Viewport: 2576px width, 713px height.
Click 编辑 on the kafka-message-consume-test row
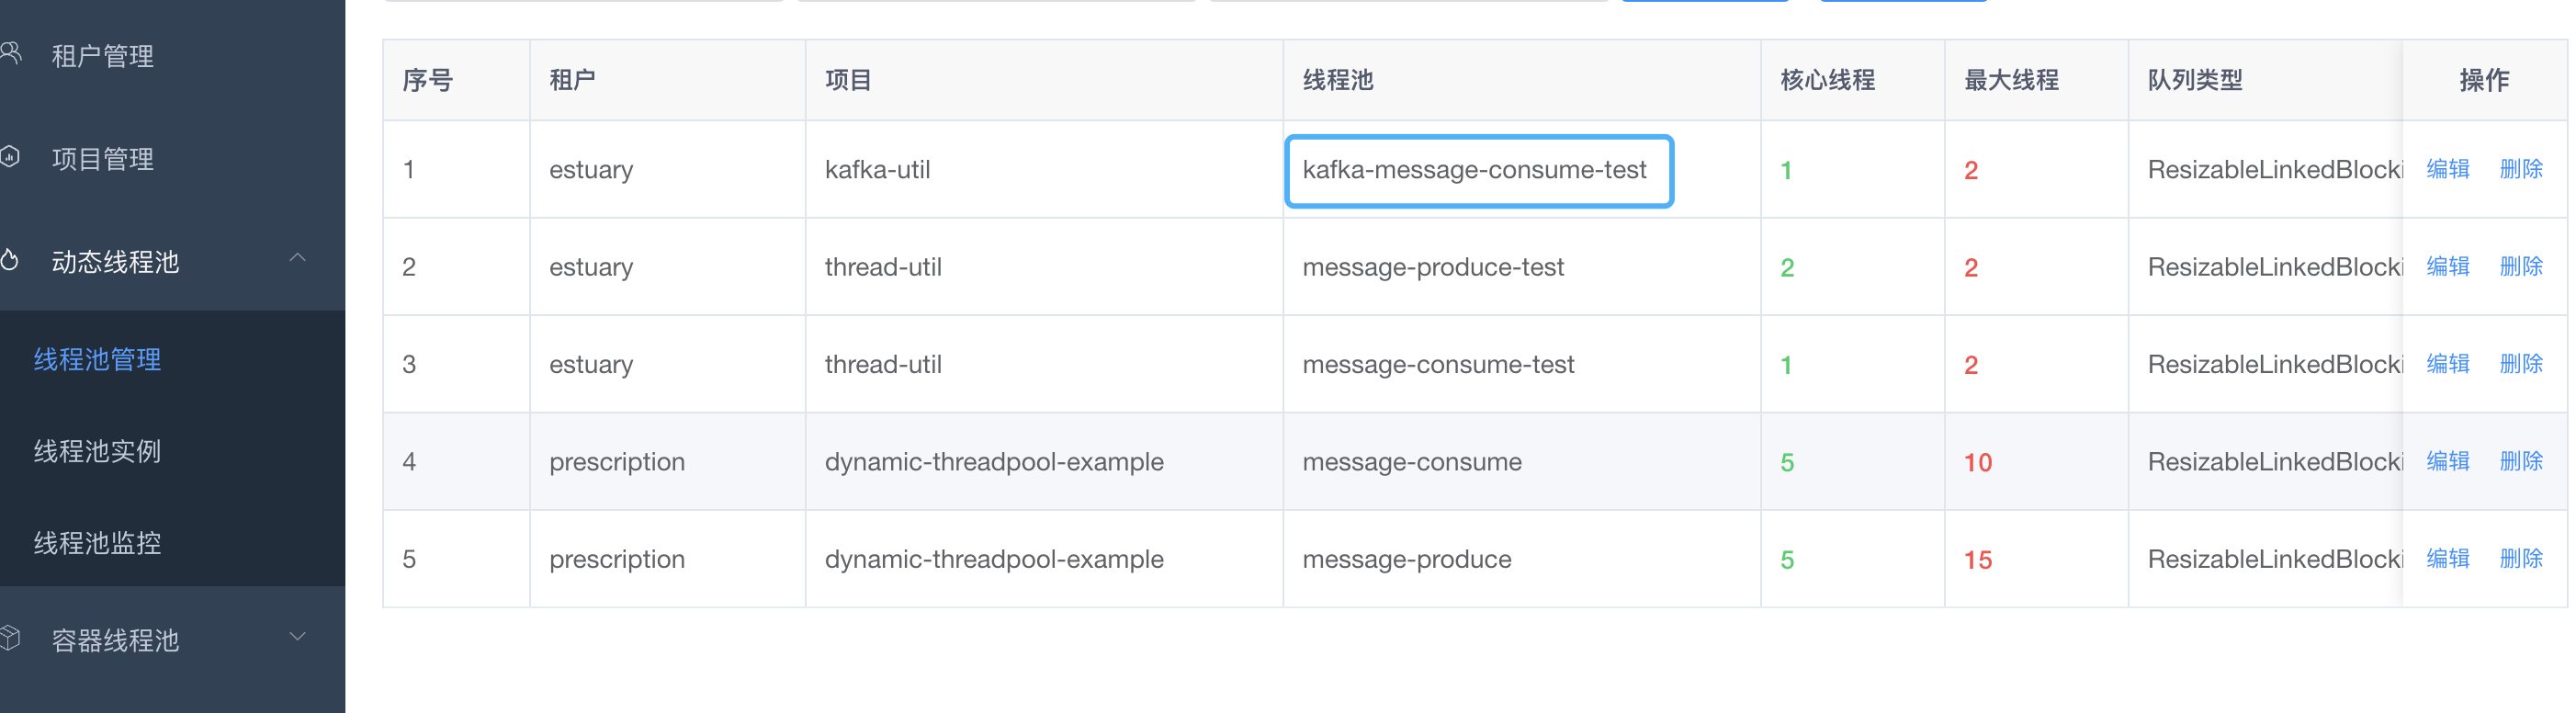[2447, 169]
